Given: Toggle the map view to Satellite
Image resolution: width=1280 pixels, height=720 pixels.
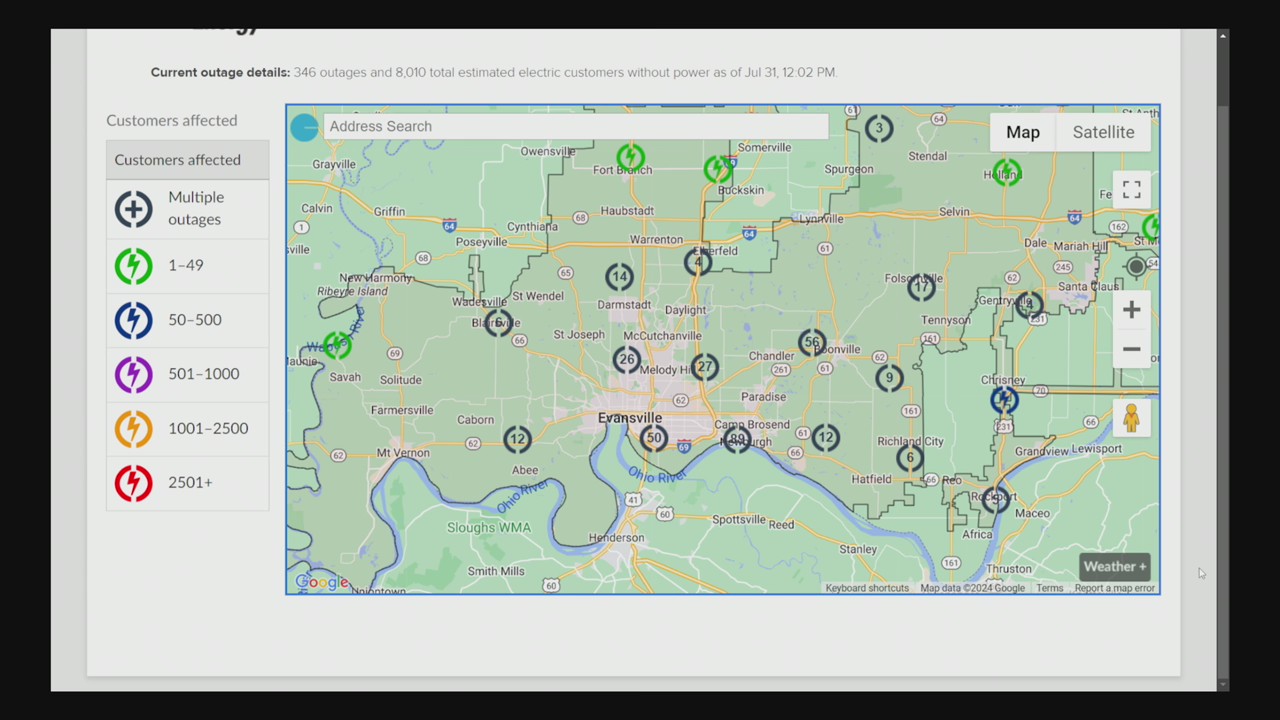Looking at the screenshot, I should (1103, 132).
